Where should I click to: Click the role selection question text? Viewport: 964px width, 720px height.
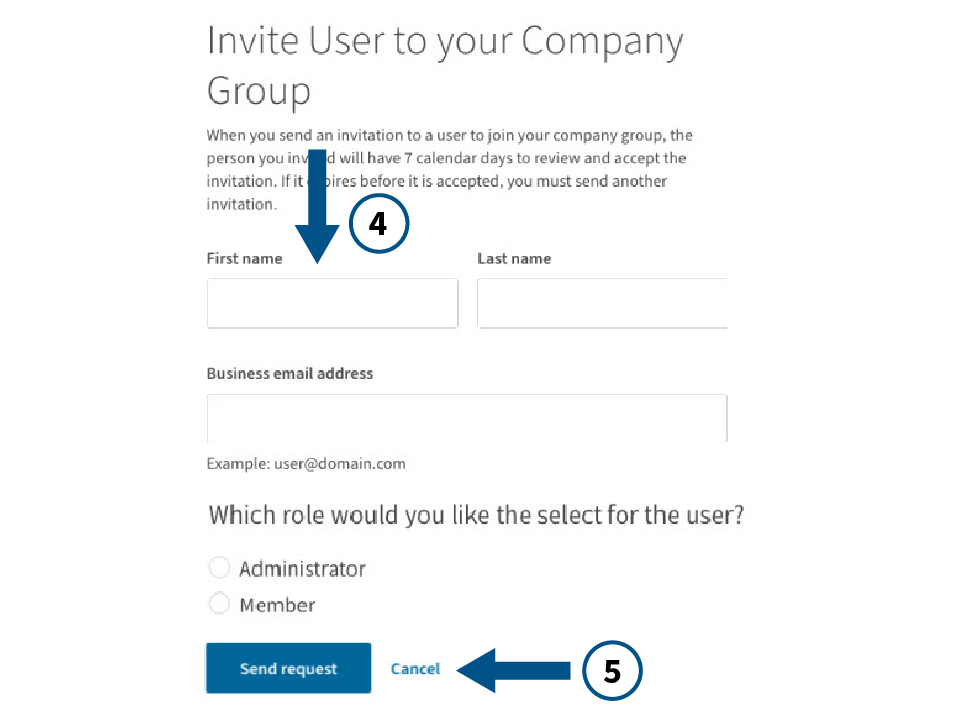[475, 514]
